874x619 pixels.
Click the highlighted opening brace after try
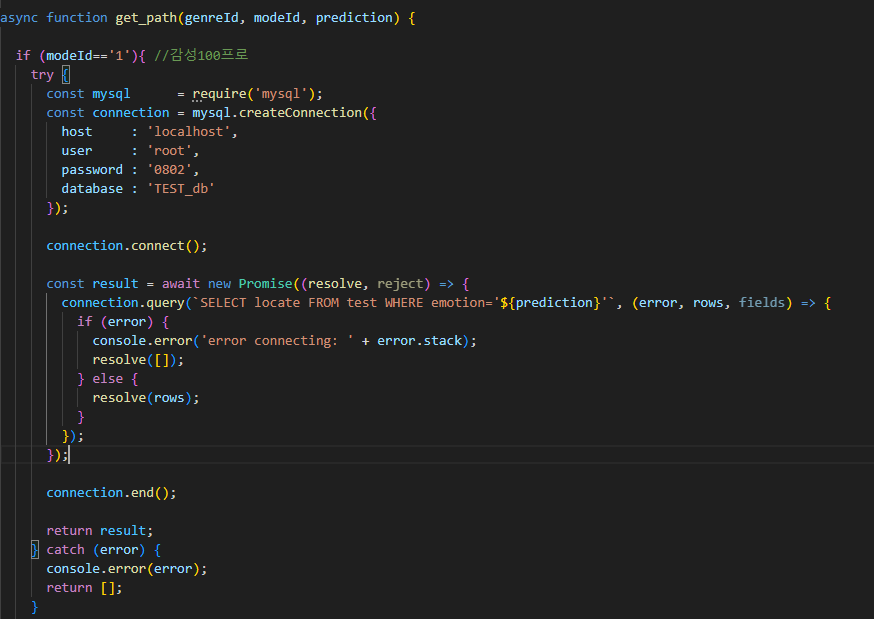click(x=66, y=75)
